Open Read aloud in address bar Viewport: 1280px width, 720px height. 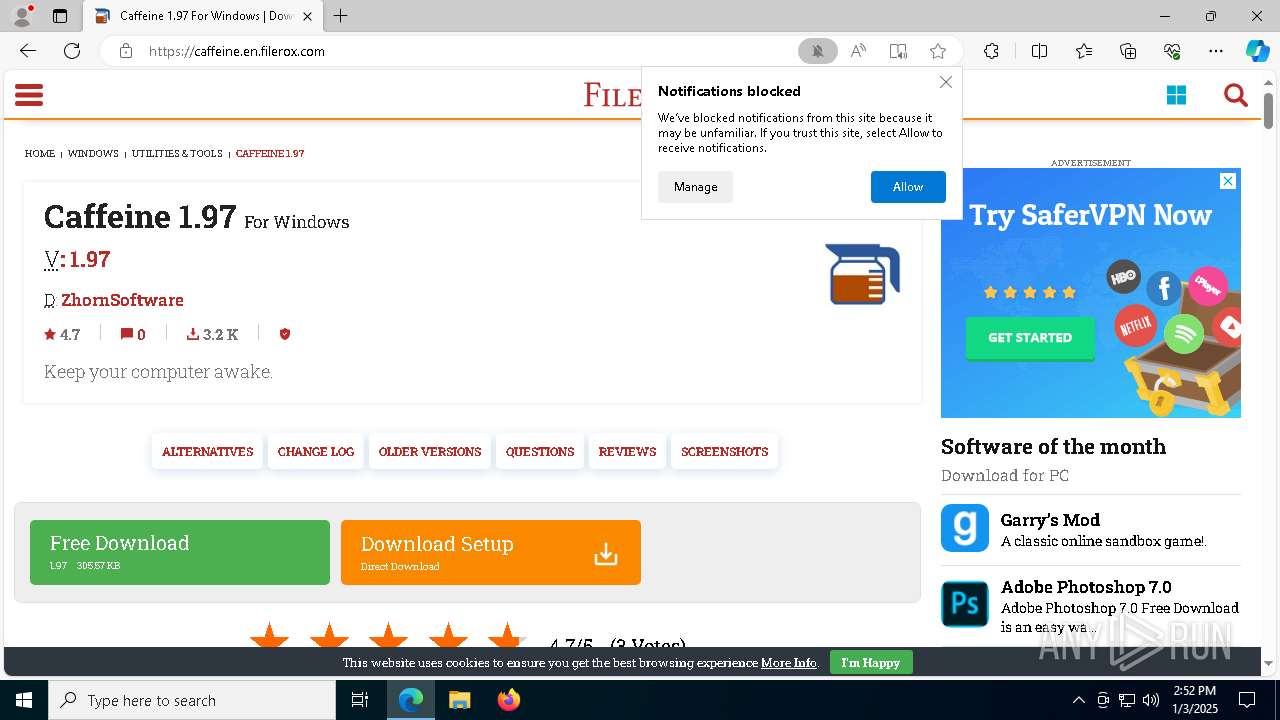(858, 51)
